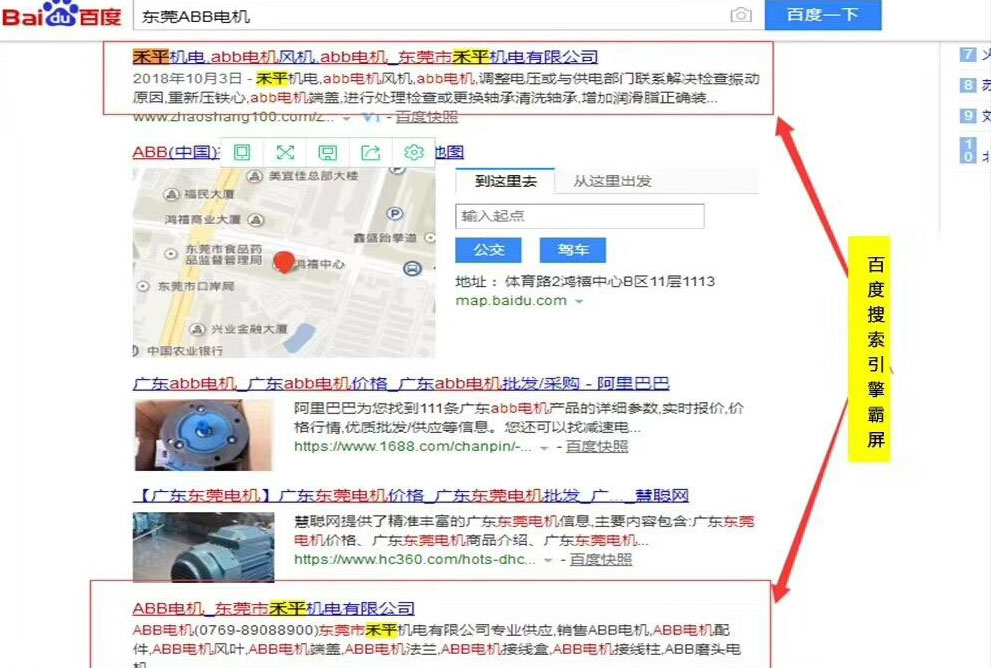Click the 驾车 driving button
This screenshot has height=668, width=991.
(x=573, y=249)
